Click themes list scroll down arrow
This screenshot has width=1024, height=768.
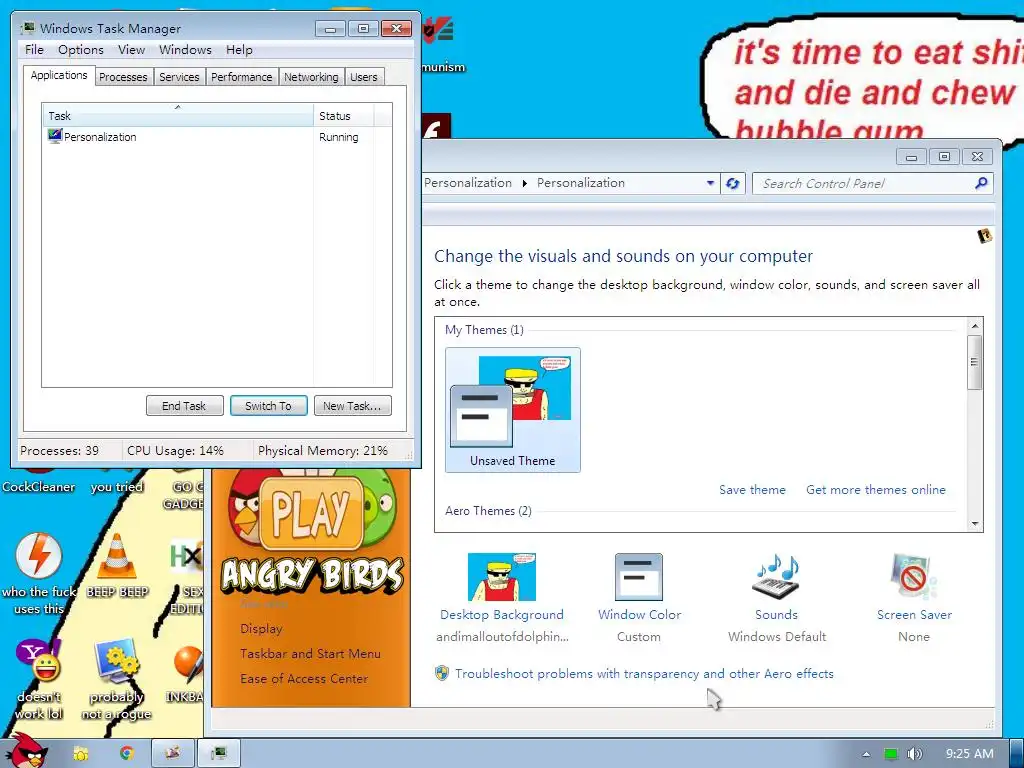[974, 524]
